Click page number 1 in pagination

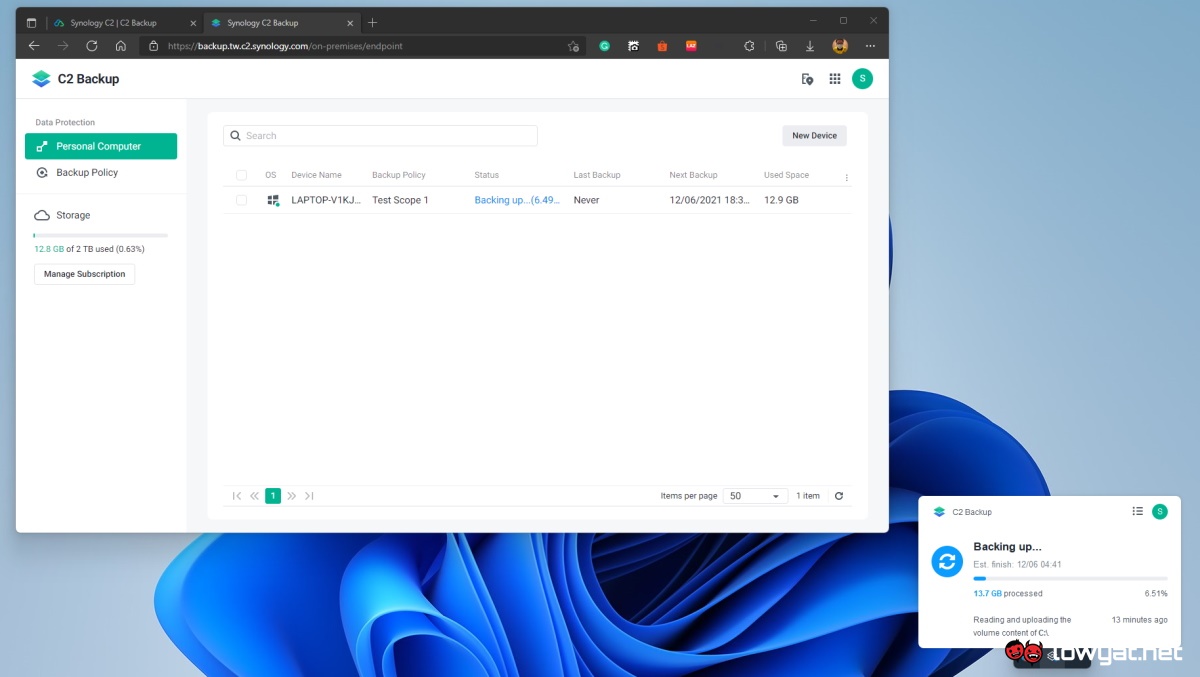tap(273, 496)
